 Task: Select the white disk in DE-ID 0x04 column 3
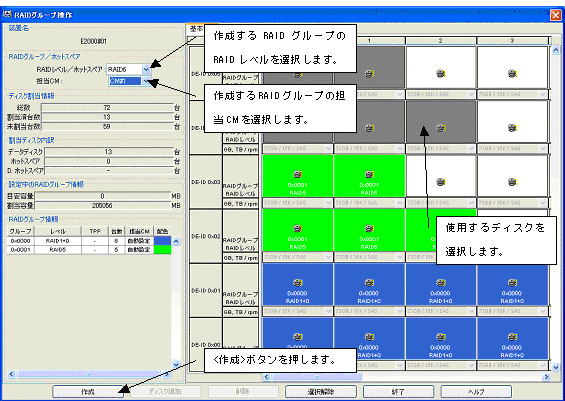(512, 122)
